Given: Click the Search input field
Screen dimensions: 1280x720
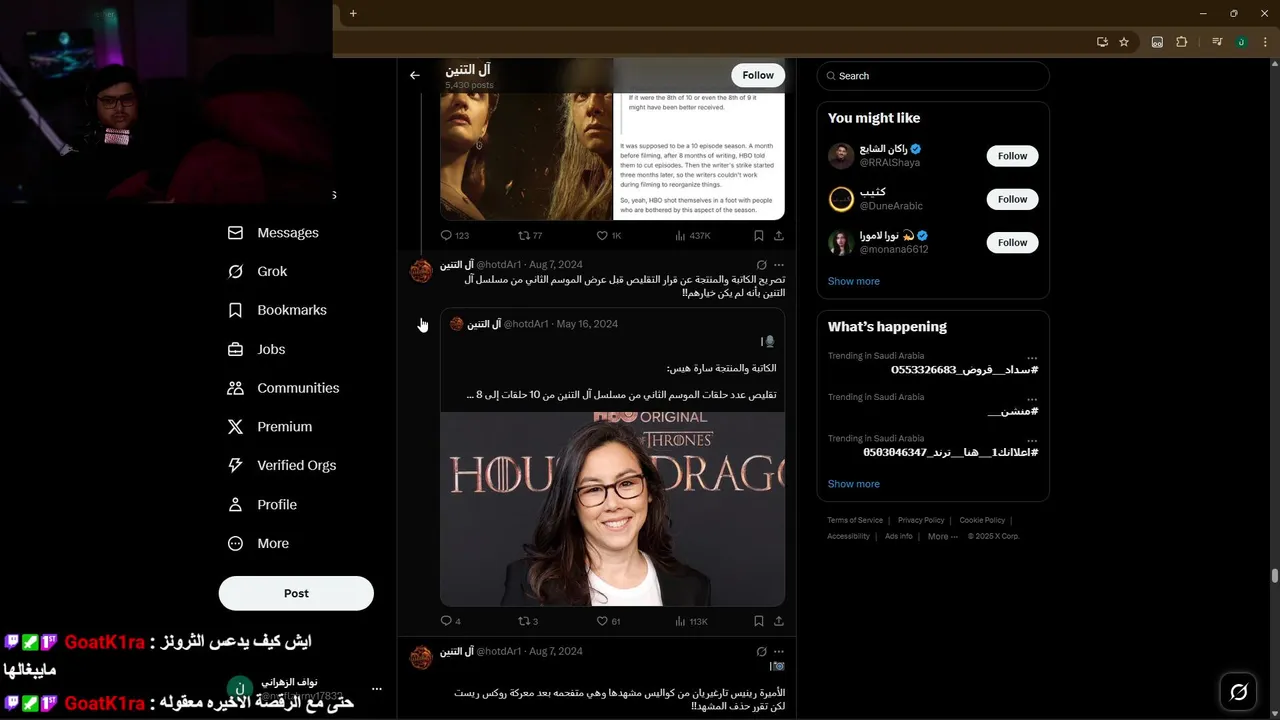Looking at the screenshot, I should (x=933, y=76).
